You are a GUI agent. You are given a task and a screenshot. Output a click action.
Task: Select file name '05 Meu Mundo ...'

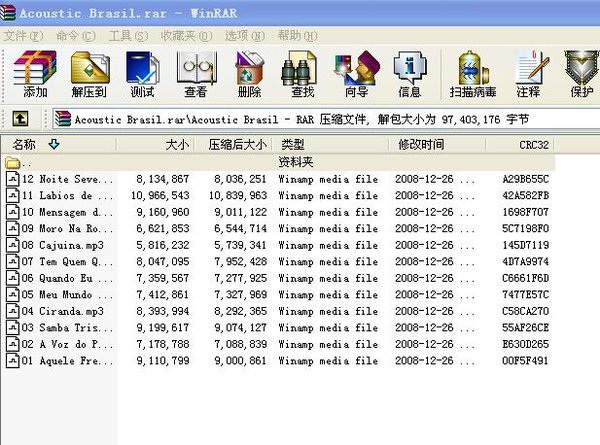tap(67, 294)
